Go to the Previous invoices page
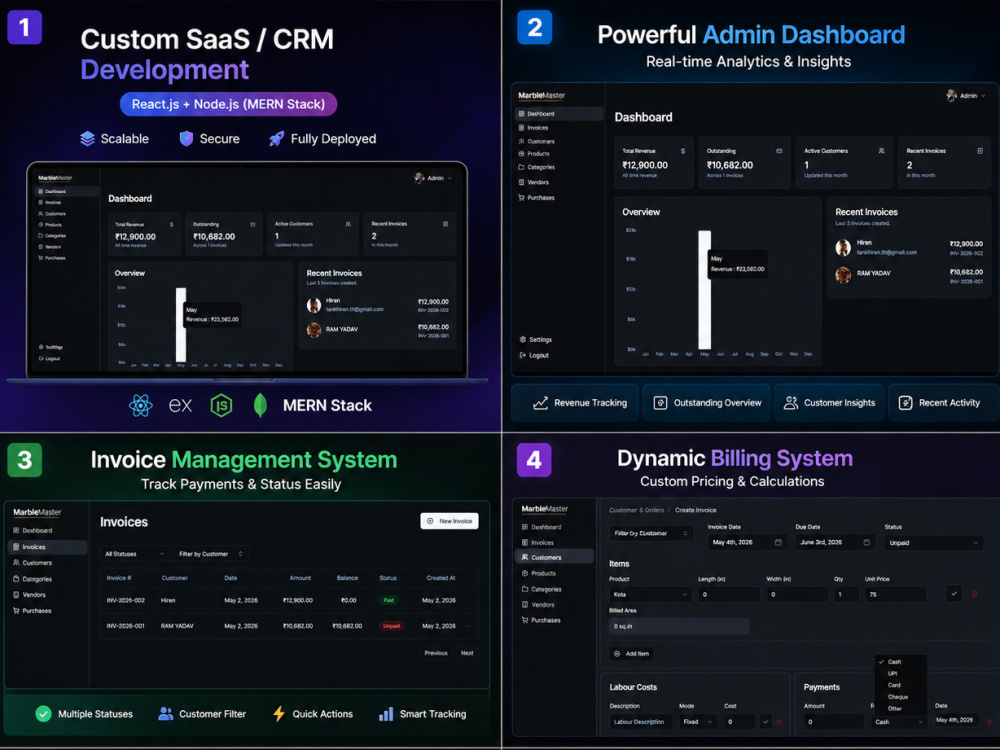Viewport: 1000px width, 750px height. click(436, 653)
